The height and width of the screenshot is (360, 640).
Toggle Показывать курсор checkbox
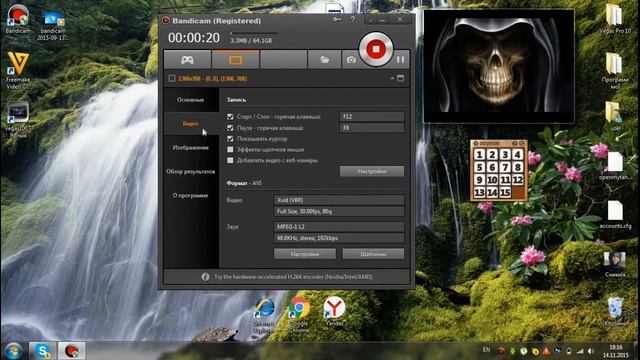230,139
